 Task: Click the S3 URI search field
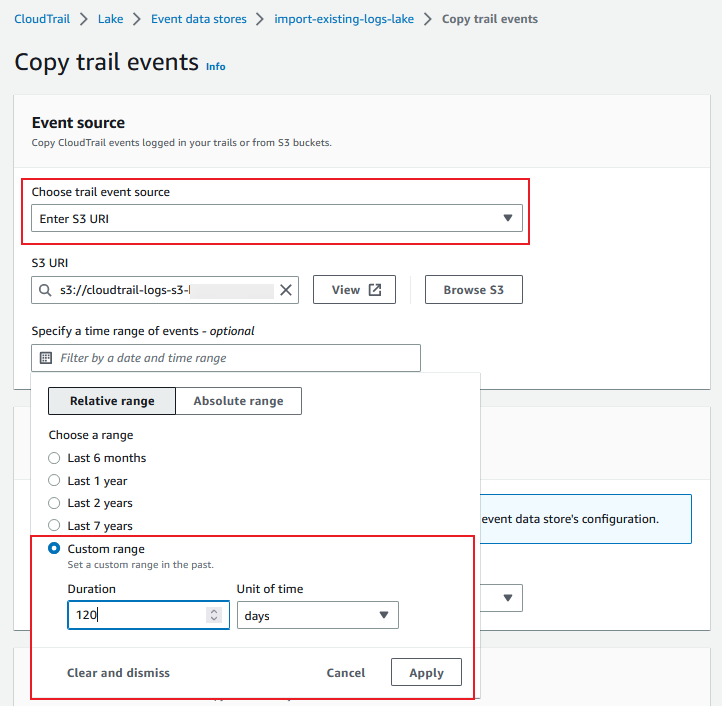pos(165,290)
